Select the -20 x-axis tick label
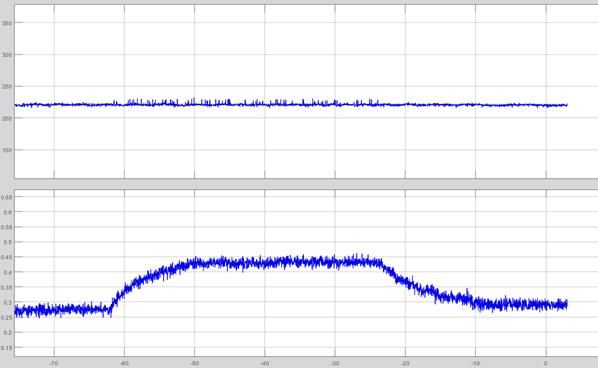Screen dimensions: 598x368 [405, 363]
